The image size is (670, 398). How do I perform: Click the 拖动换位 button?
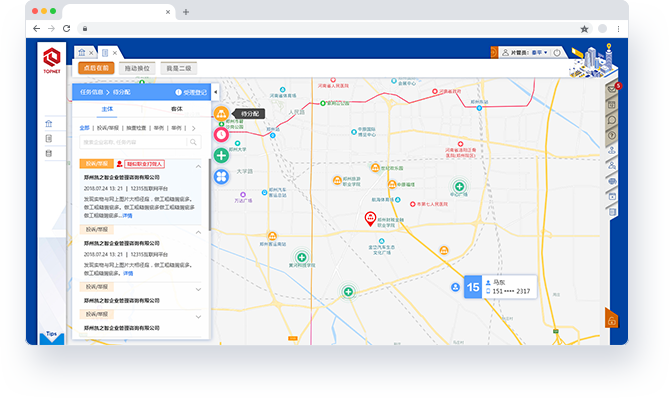pyautogui.click(x=137, y=68)
